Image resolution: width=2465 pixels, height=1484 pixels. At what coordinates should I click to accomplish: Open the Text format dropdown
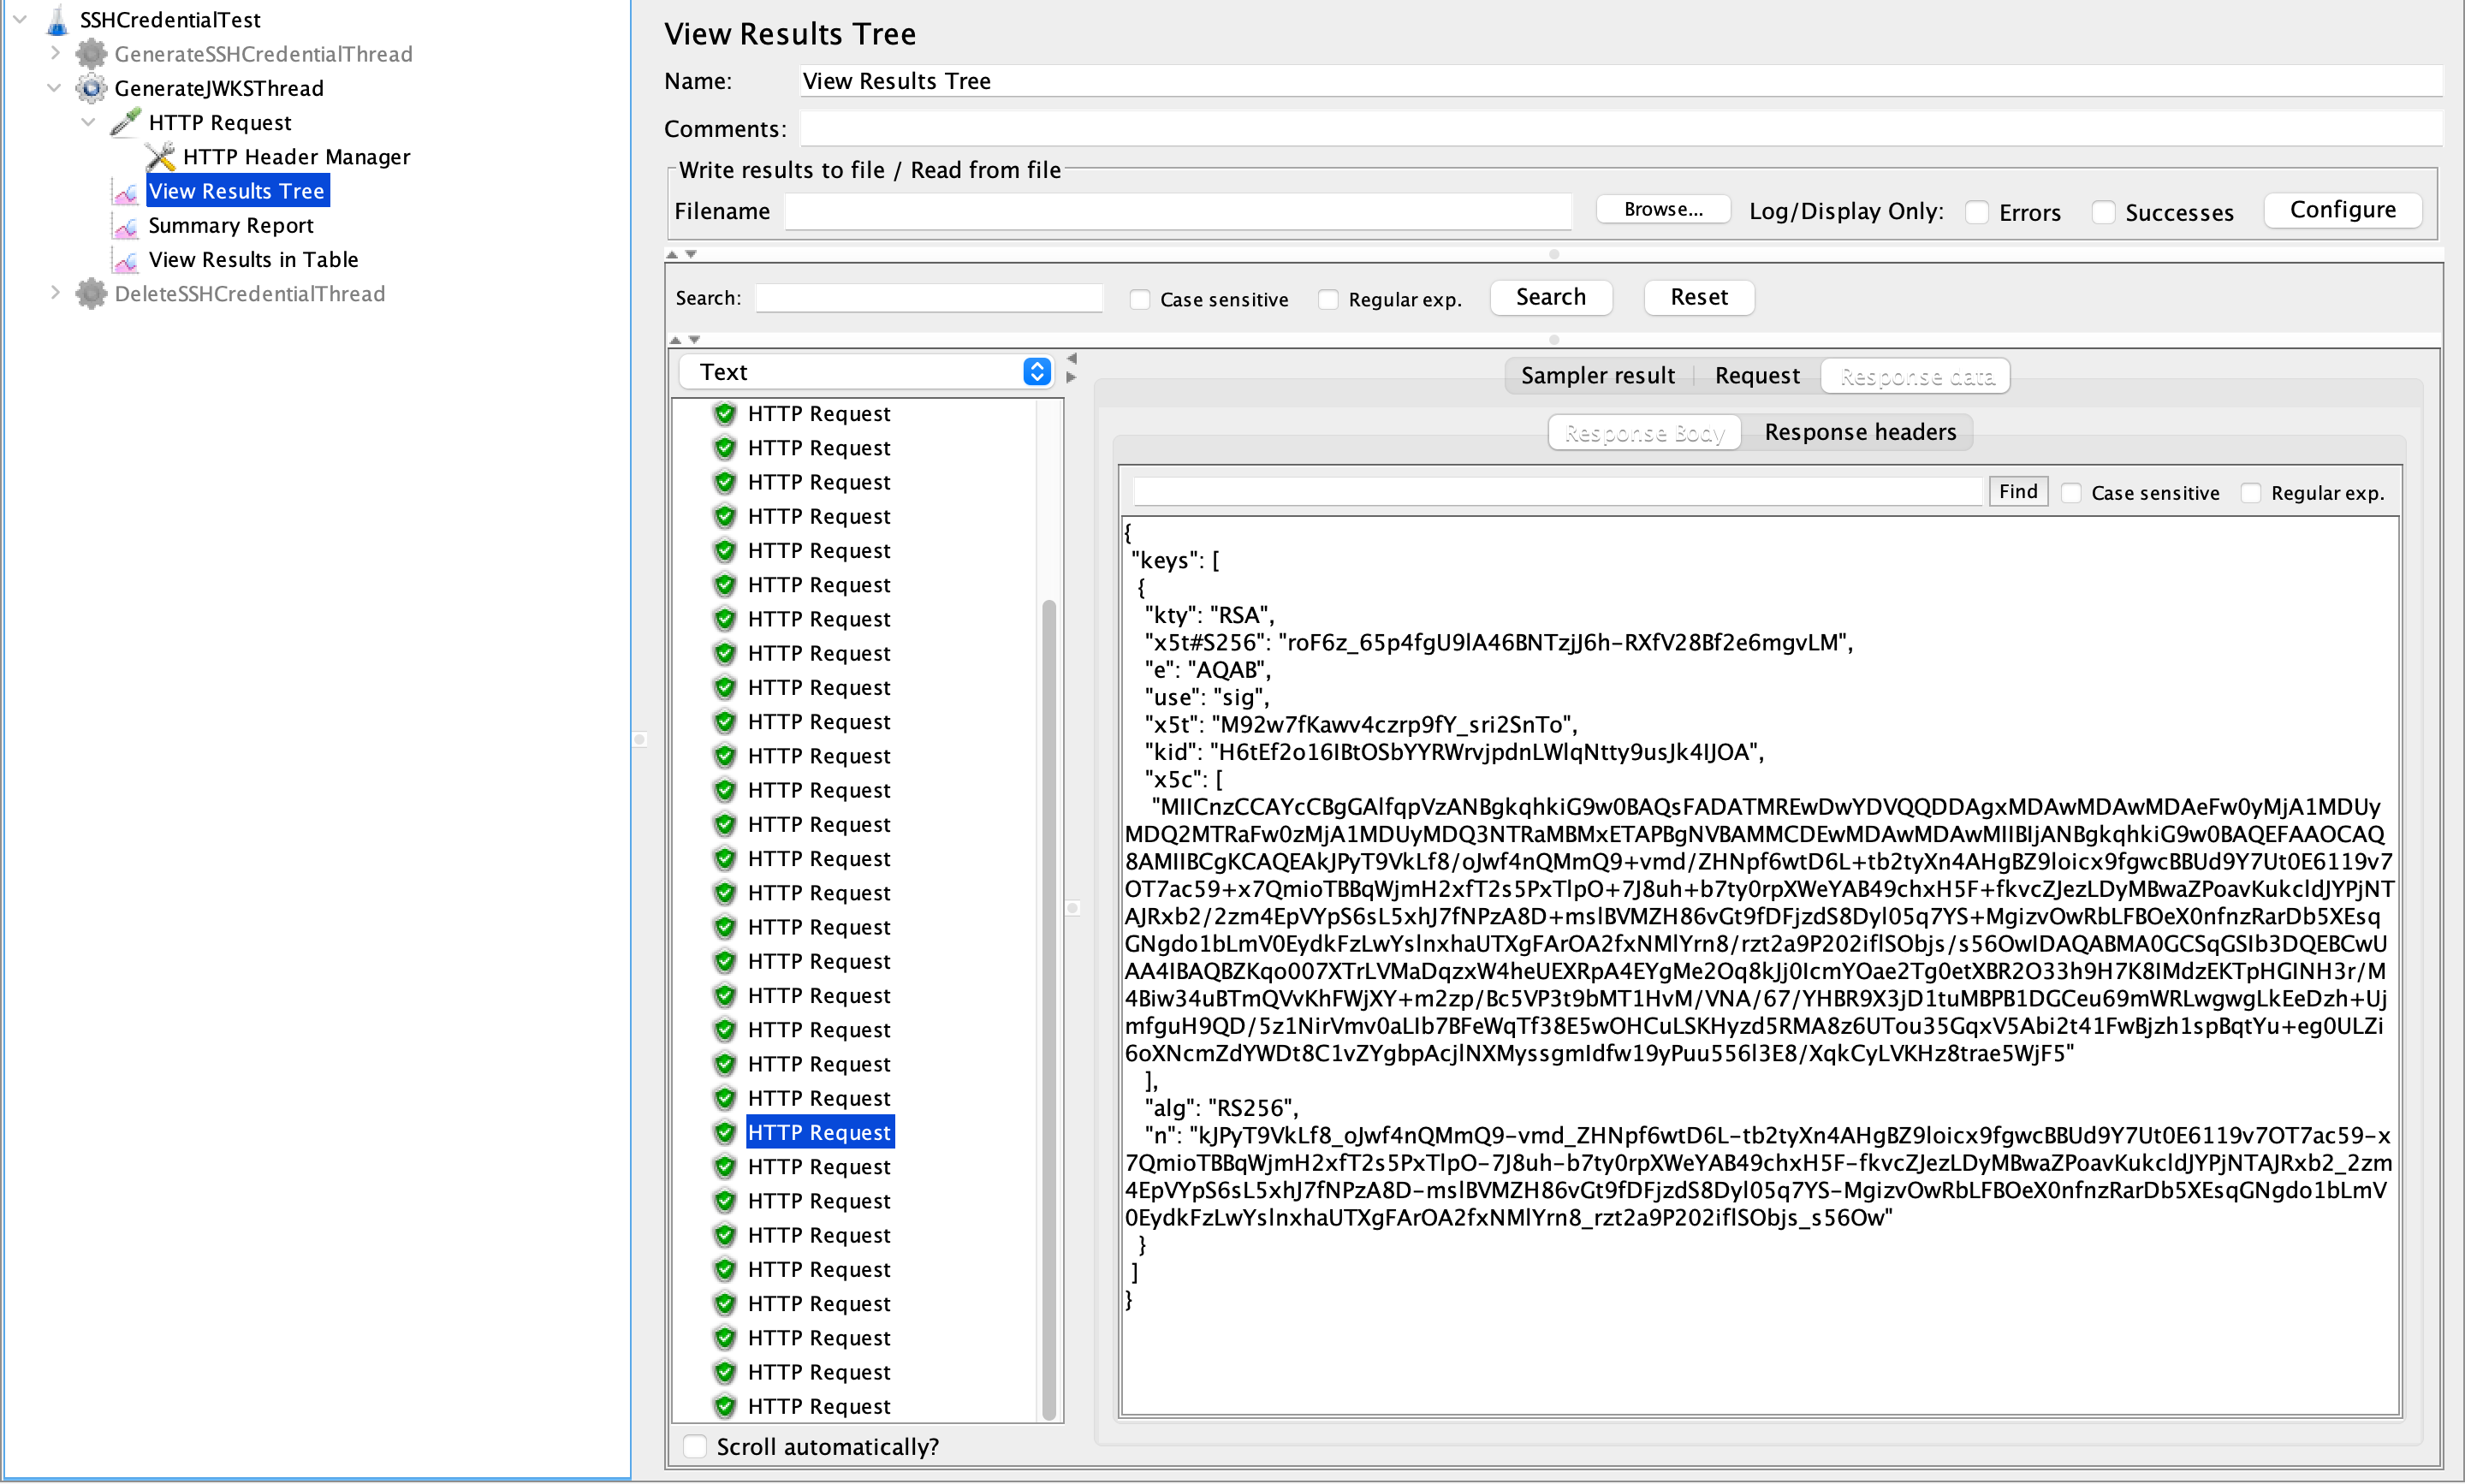pyautogui.click(x=1039, y=371)
